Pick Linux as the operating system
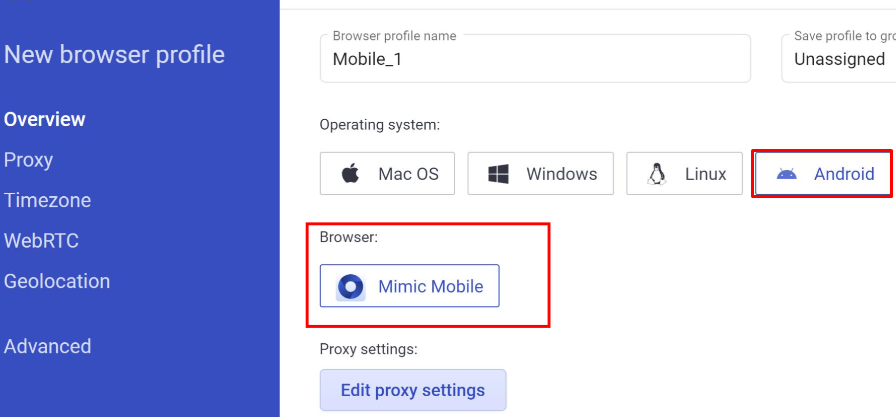Viewport: 896px width, 417px height. click(x=685, y=174)
